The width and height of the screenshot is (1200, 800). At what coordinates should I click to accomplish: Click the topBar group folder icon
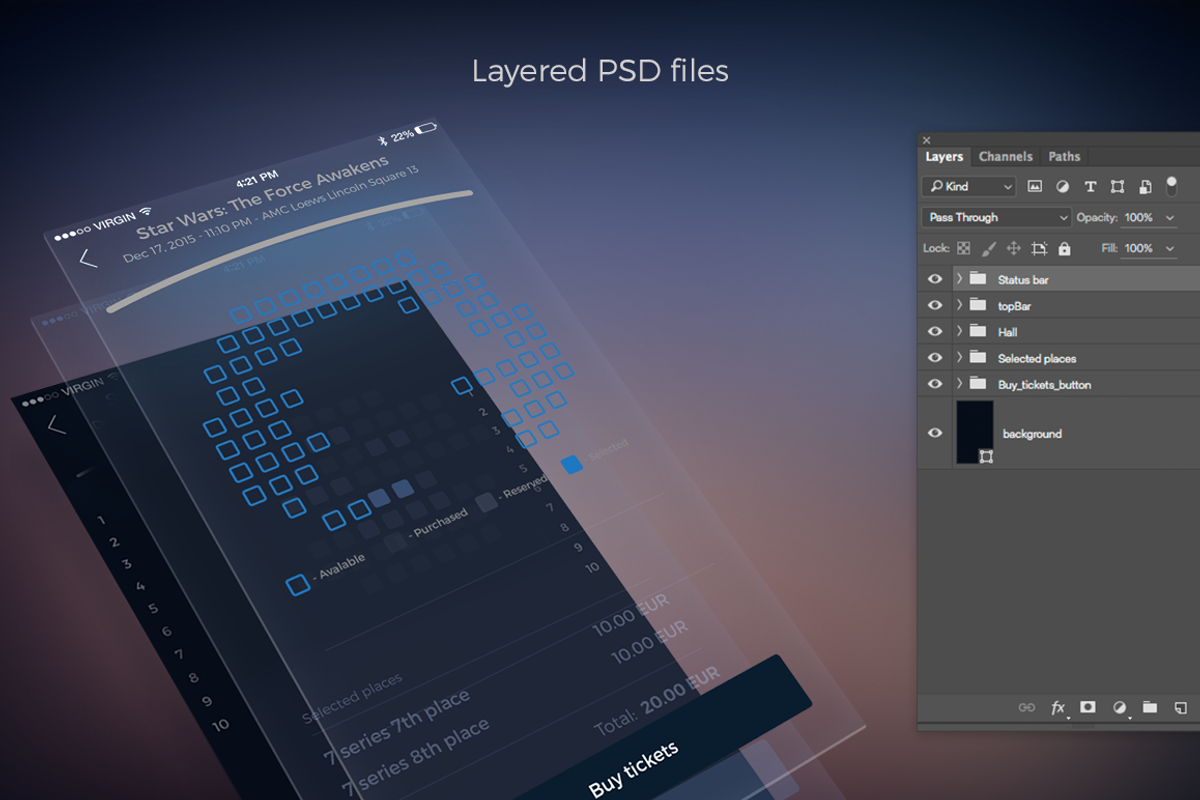pos(978,305)
